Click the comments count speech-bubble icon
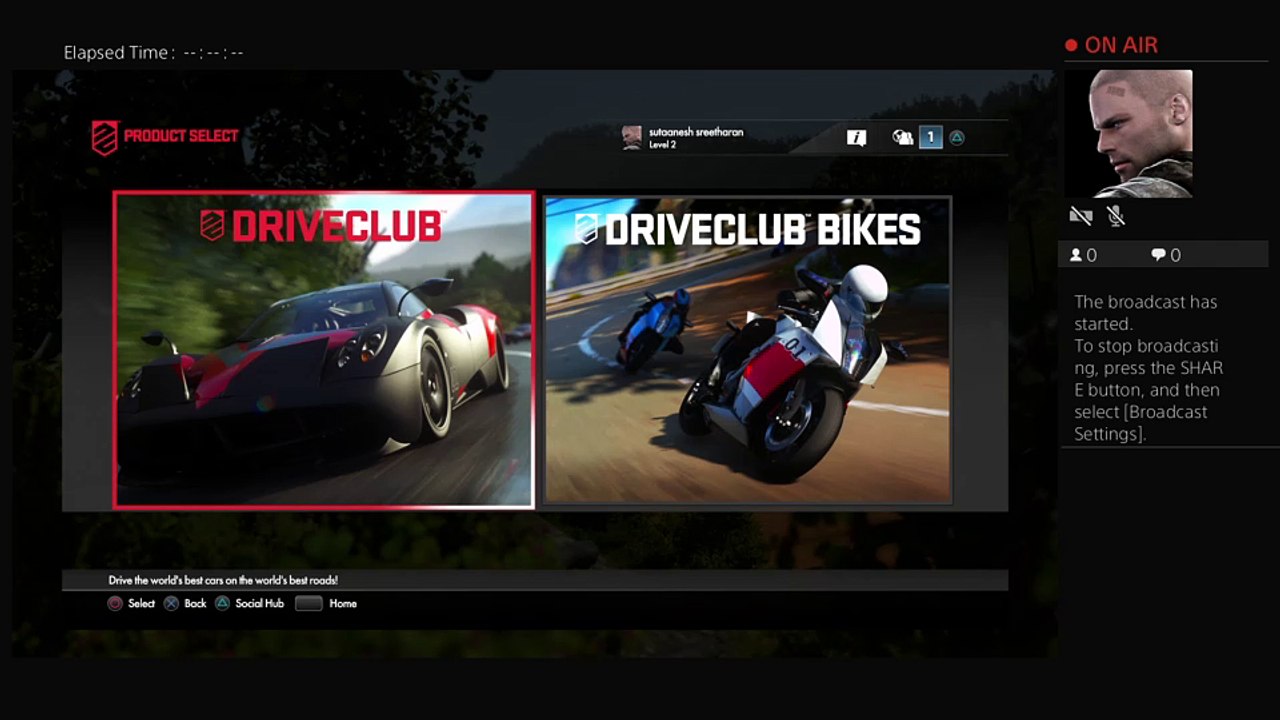 (x=1158, y=255)
